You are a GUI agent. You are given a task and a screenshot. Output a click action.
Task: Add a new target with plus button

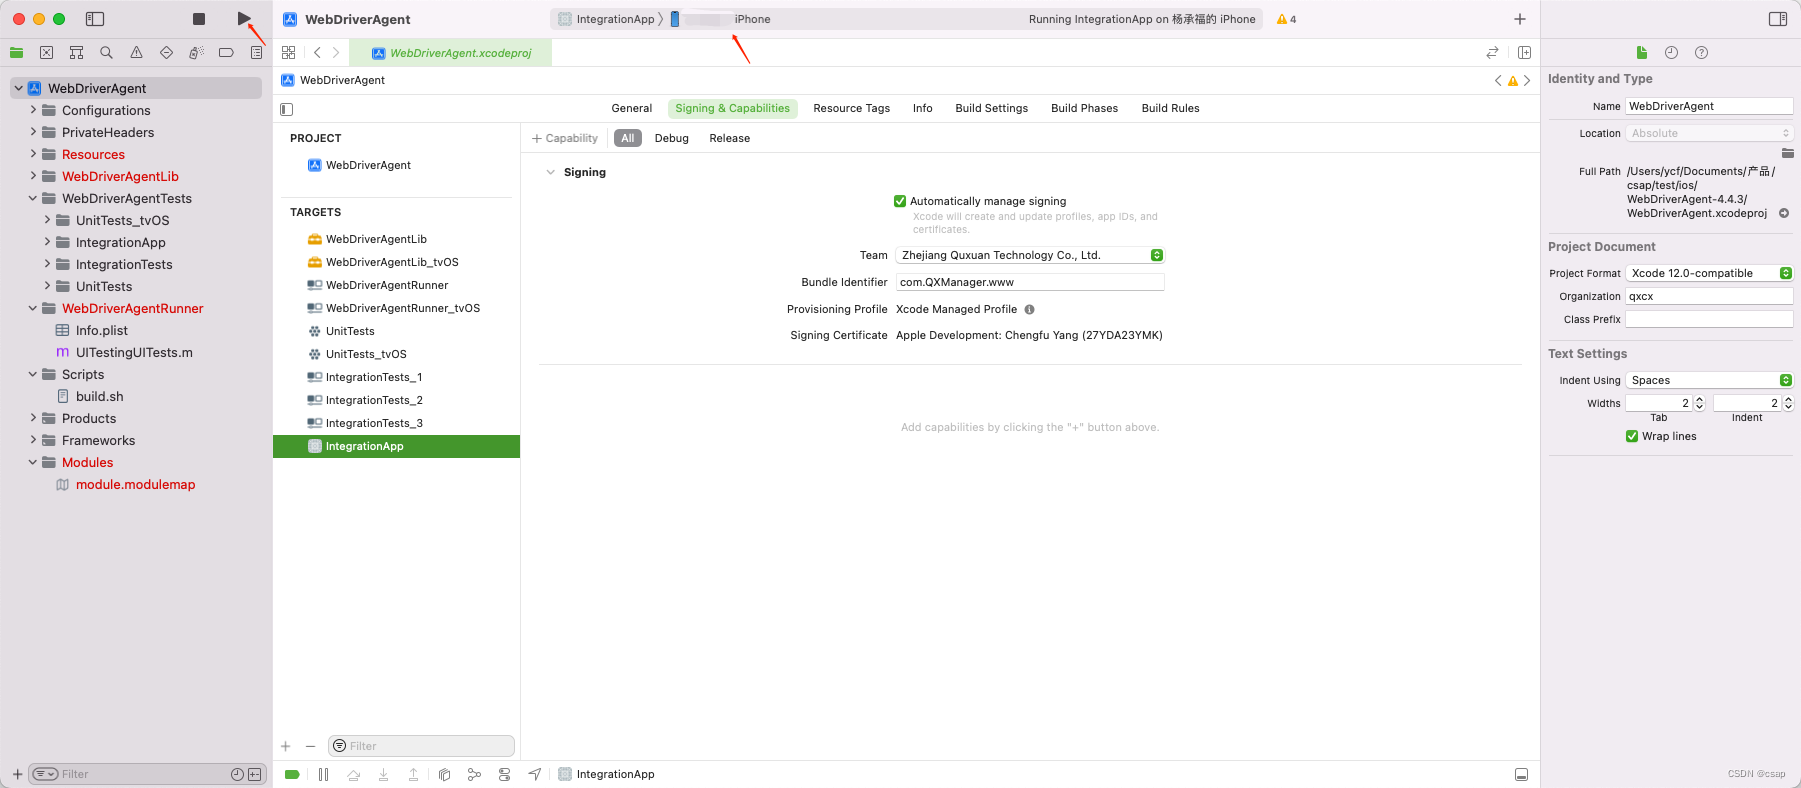pyautogui.click(x=286, y=746)
